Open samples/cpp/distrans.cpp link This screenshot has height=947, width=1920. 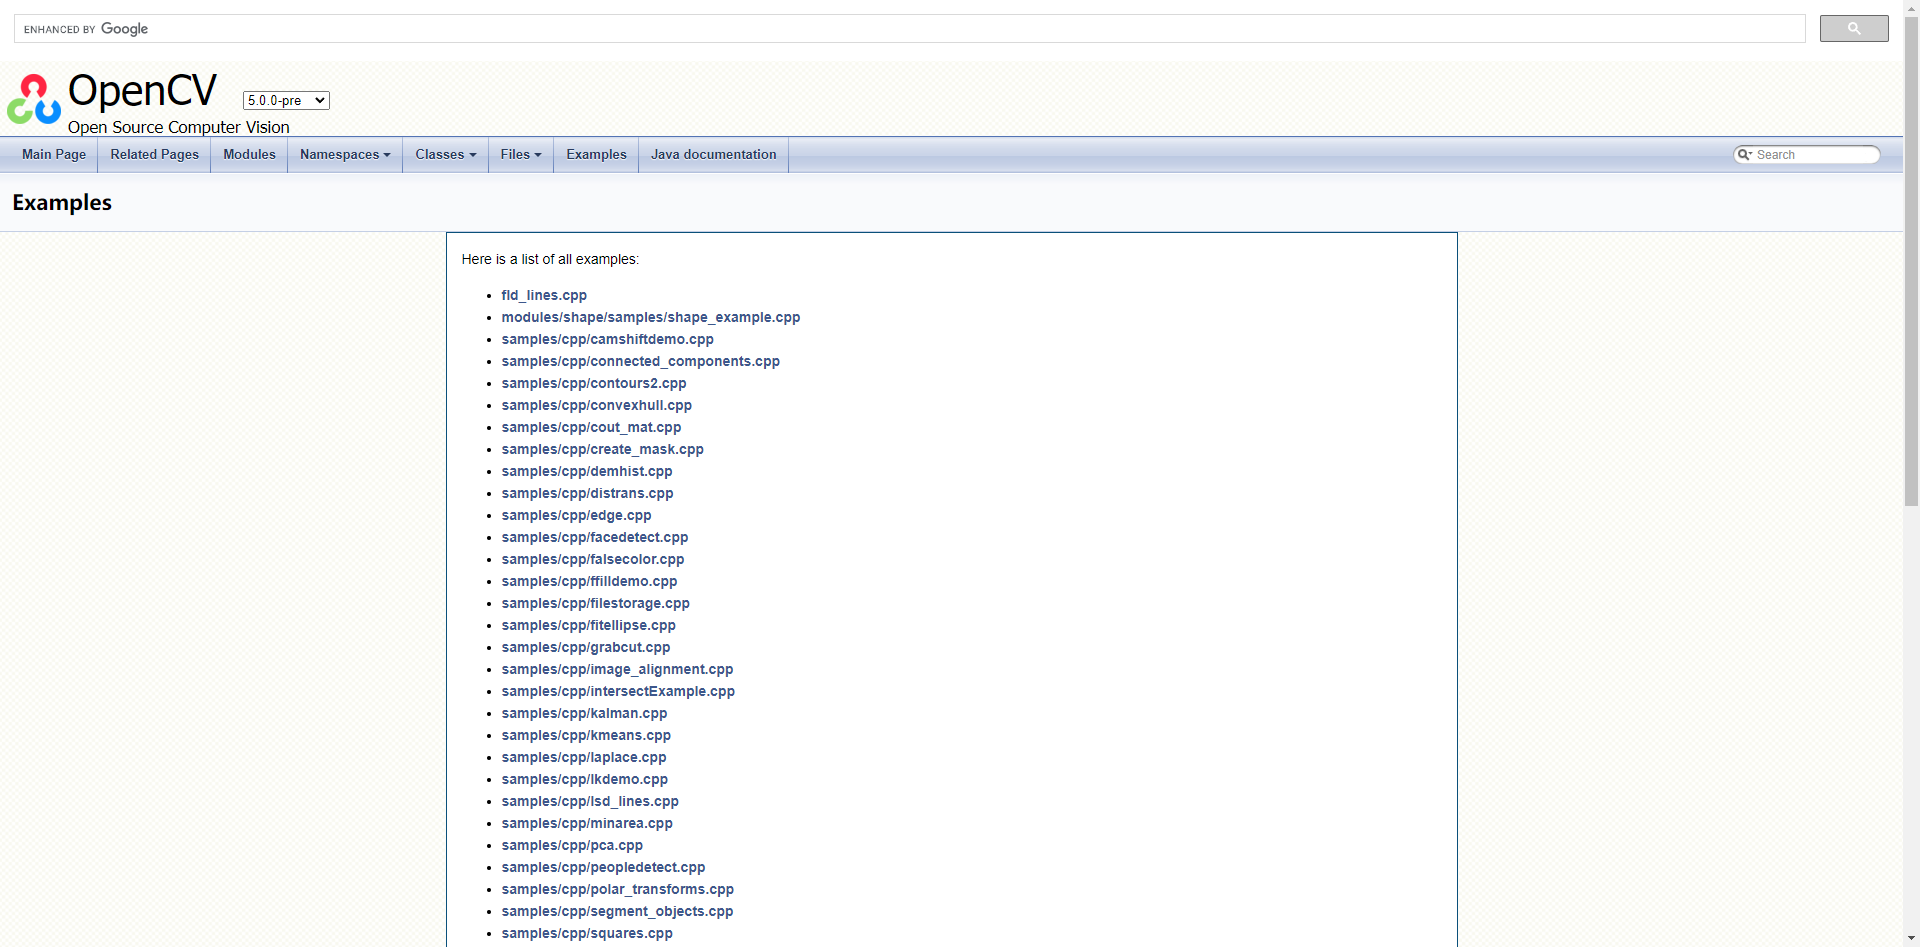(588, 494)
